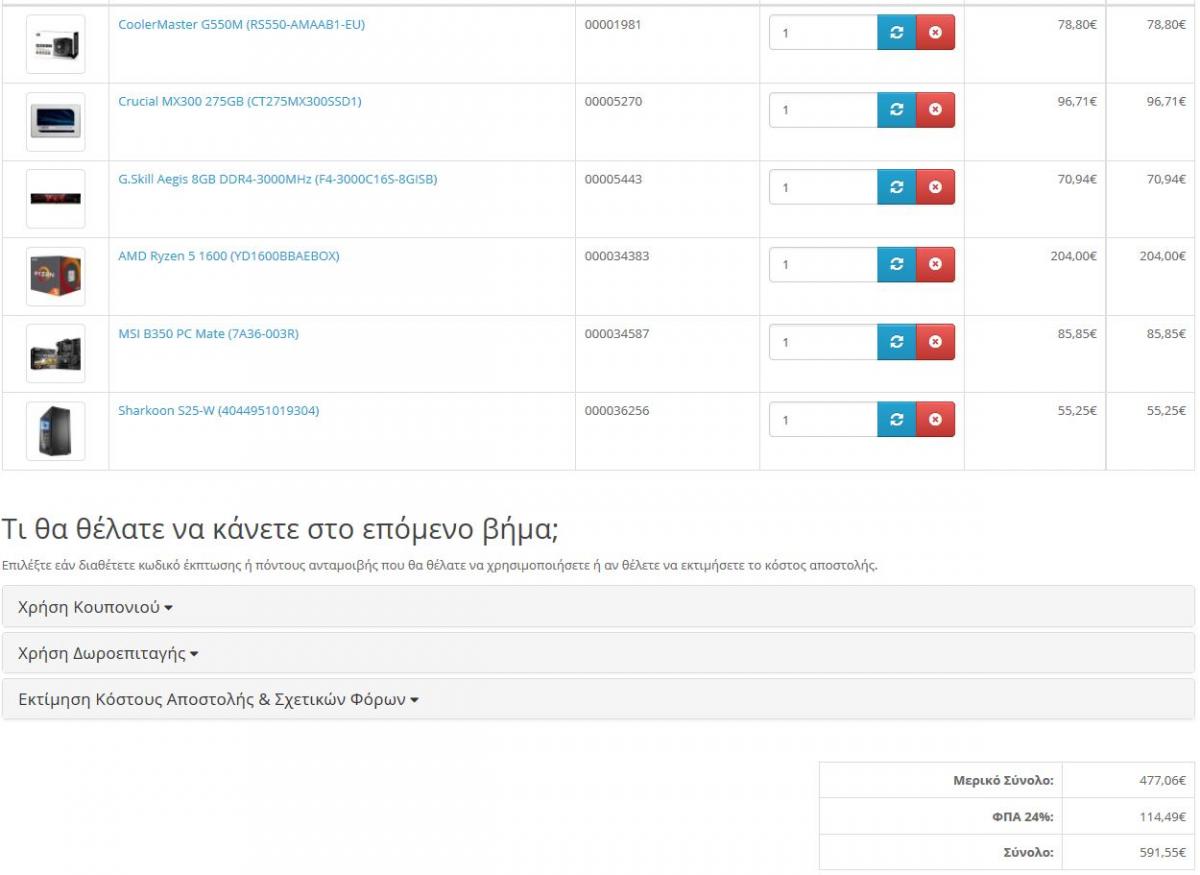This screenshot has height=875, width=1200.
Task: Refresh quantity for CoolerMaster G550M
Action: click(897, 33)
